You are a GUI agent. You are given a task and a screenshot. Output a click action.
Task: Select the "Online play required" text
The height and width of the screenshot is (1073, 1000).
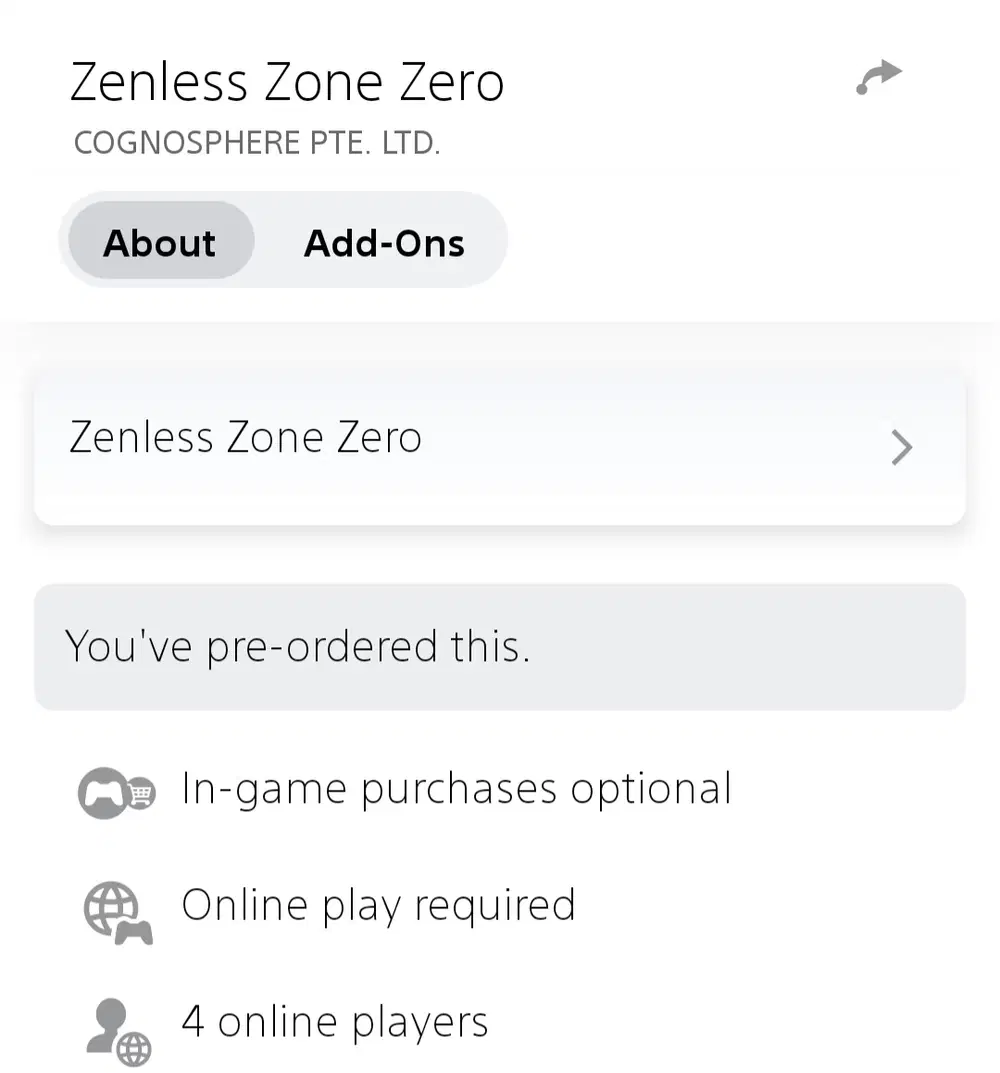point(378,905)
